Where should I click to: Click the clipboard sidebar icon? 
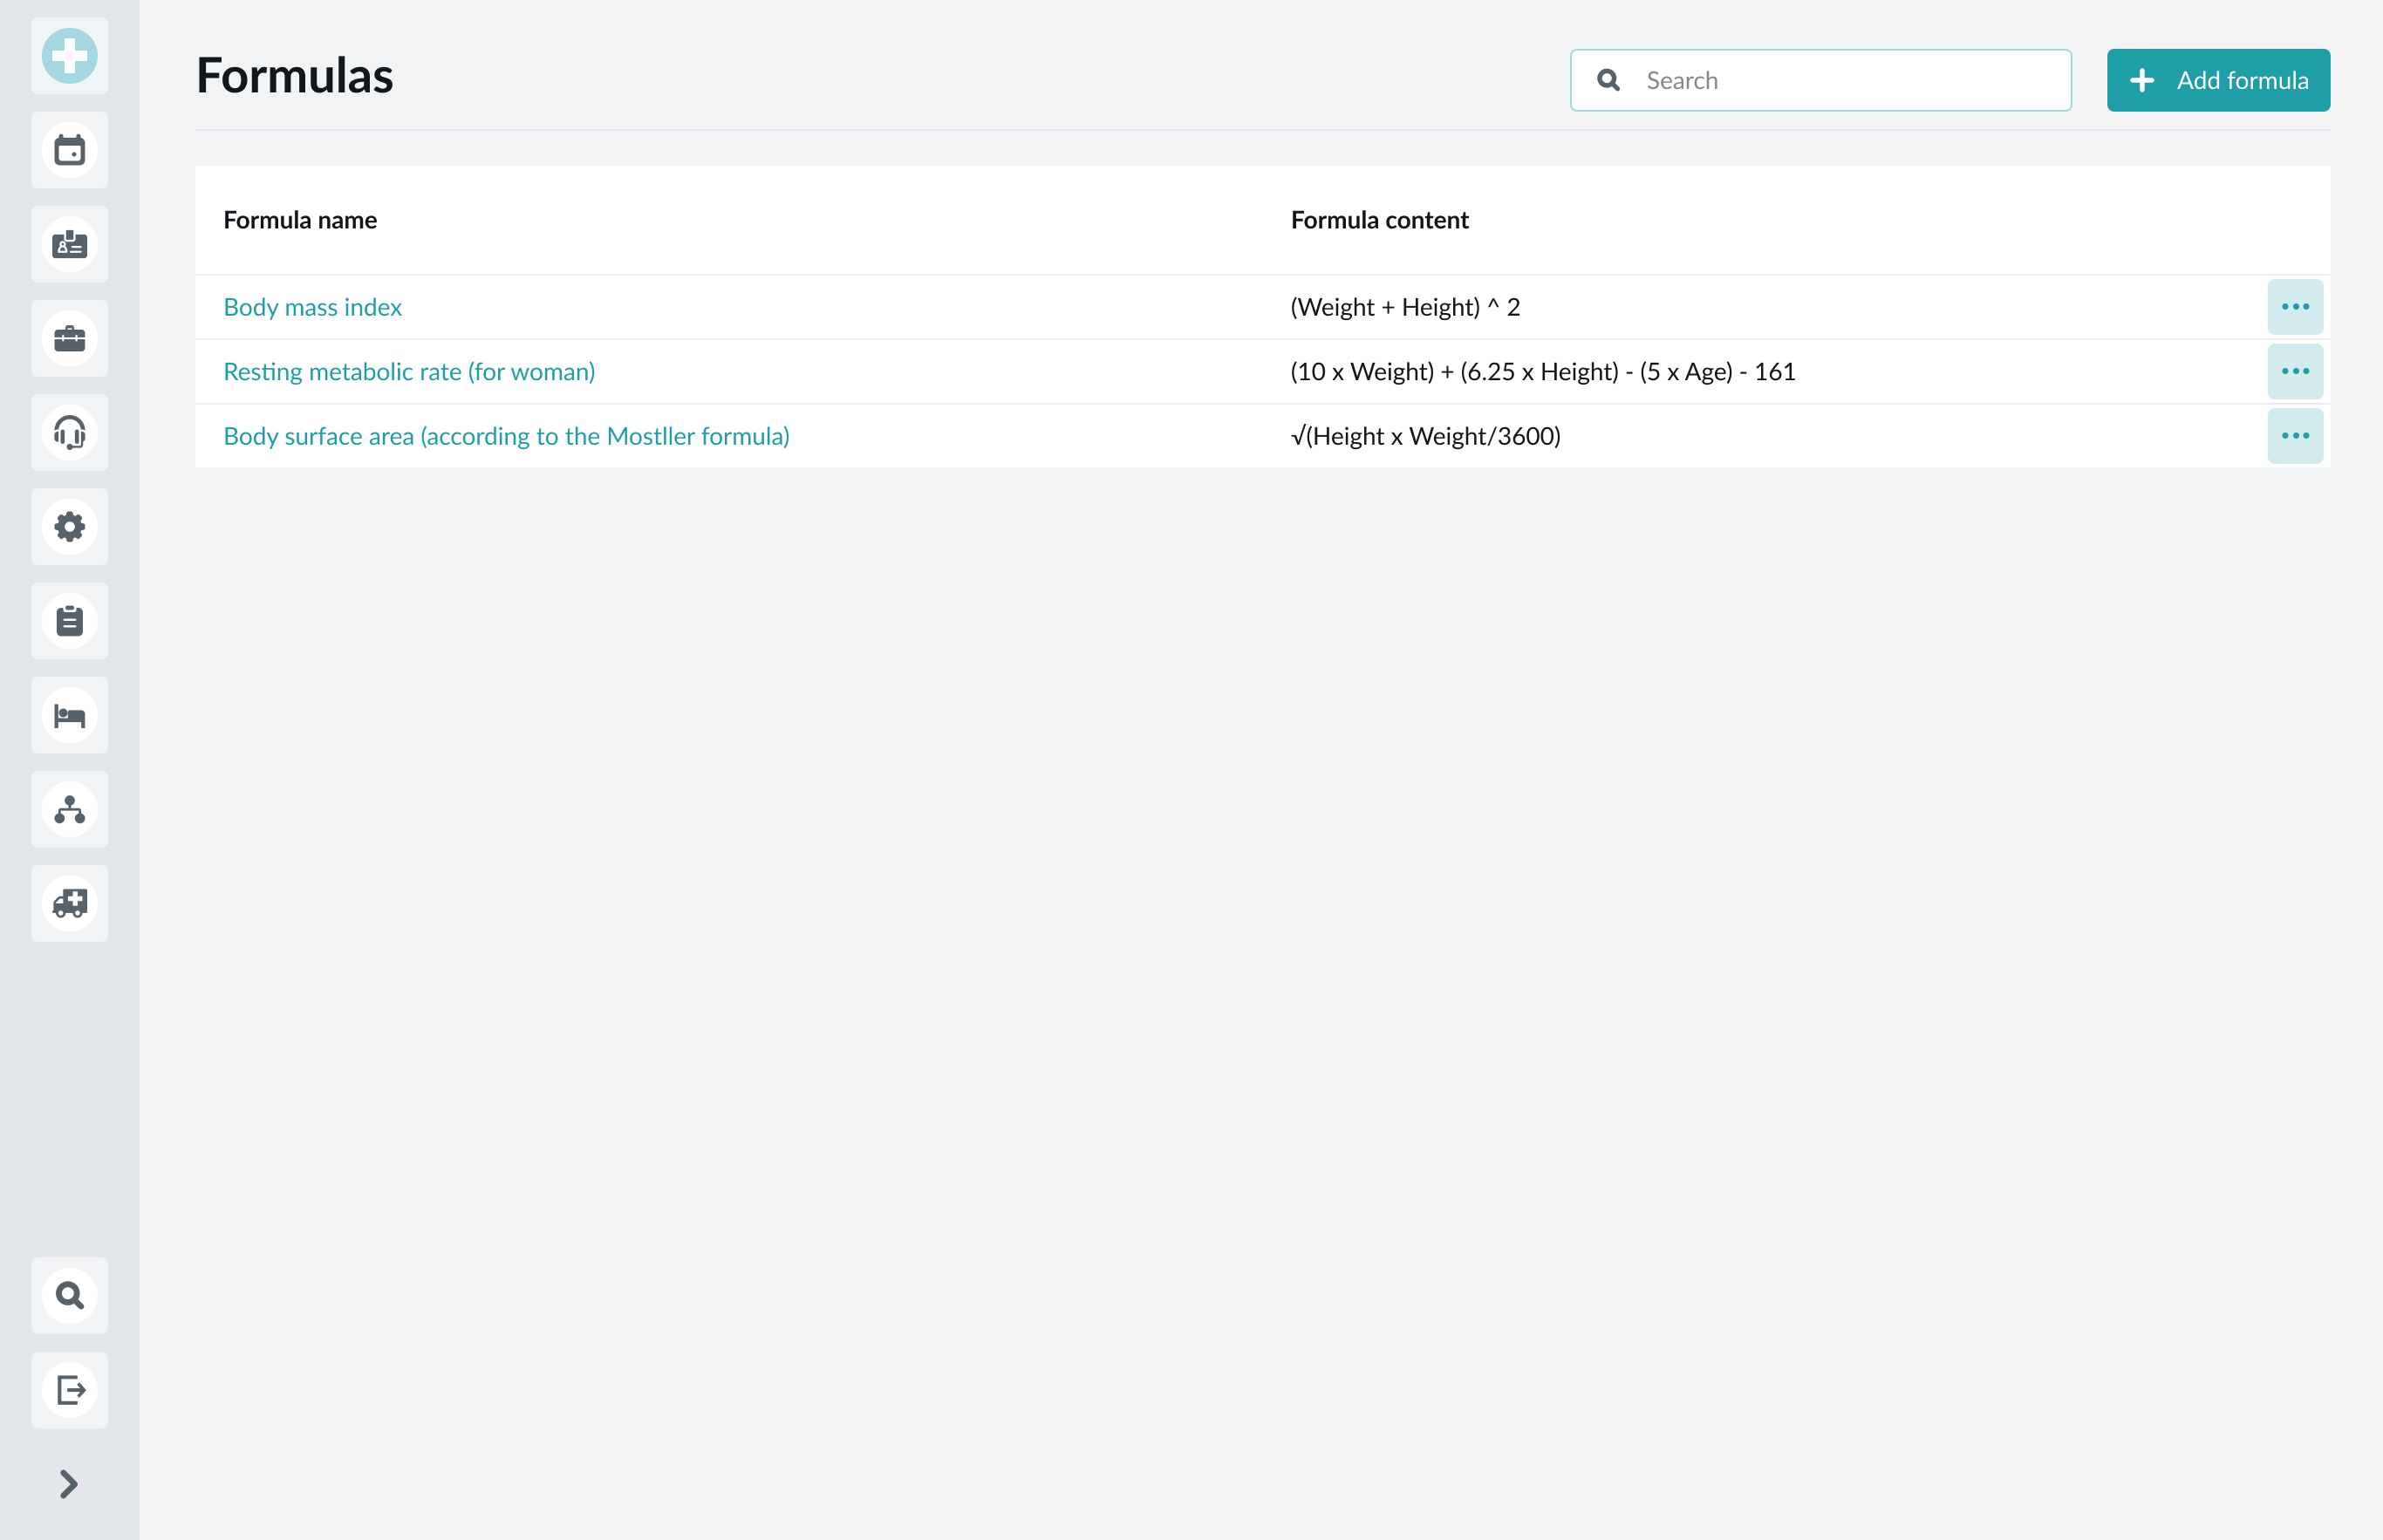(x=69, y=621)
